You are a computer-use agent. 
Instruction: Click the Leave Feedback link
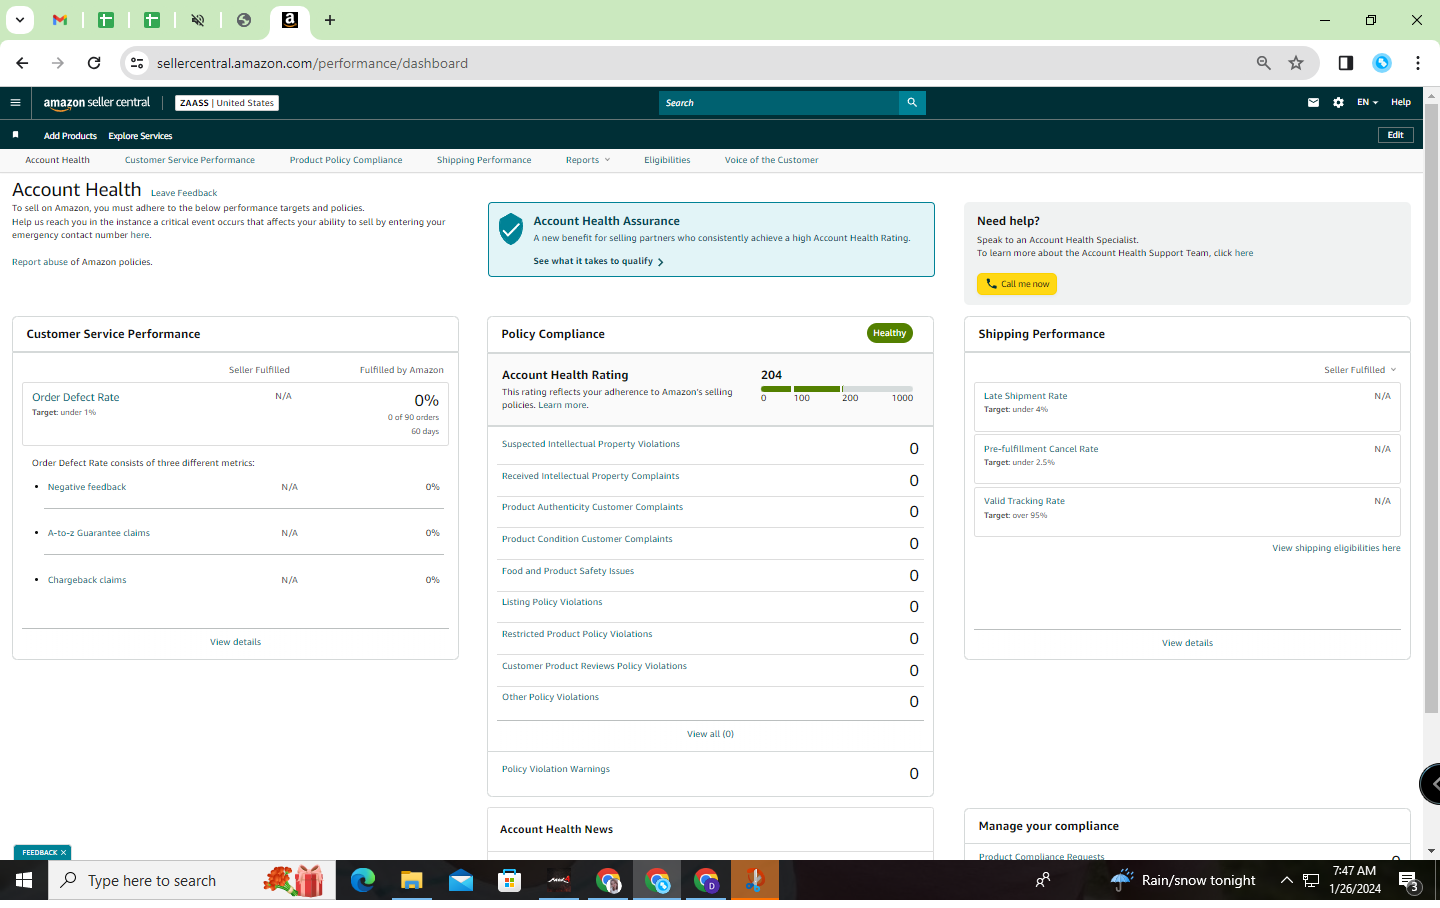(x=184, y=193)
